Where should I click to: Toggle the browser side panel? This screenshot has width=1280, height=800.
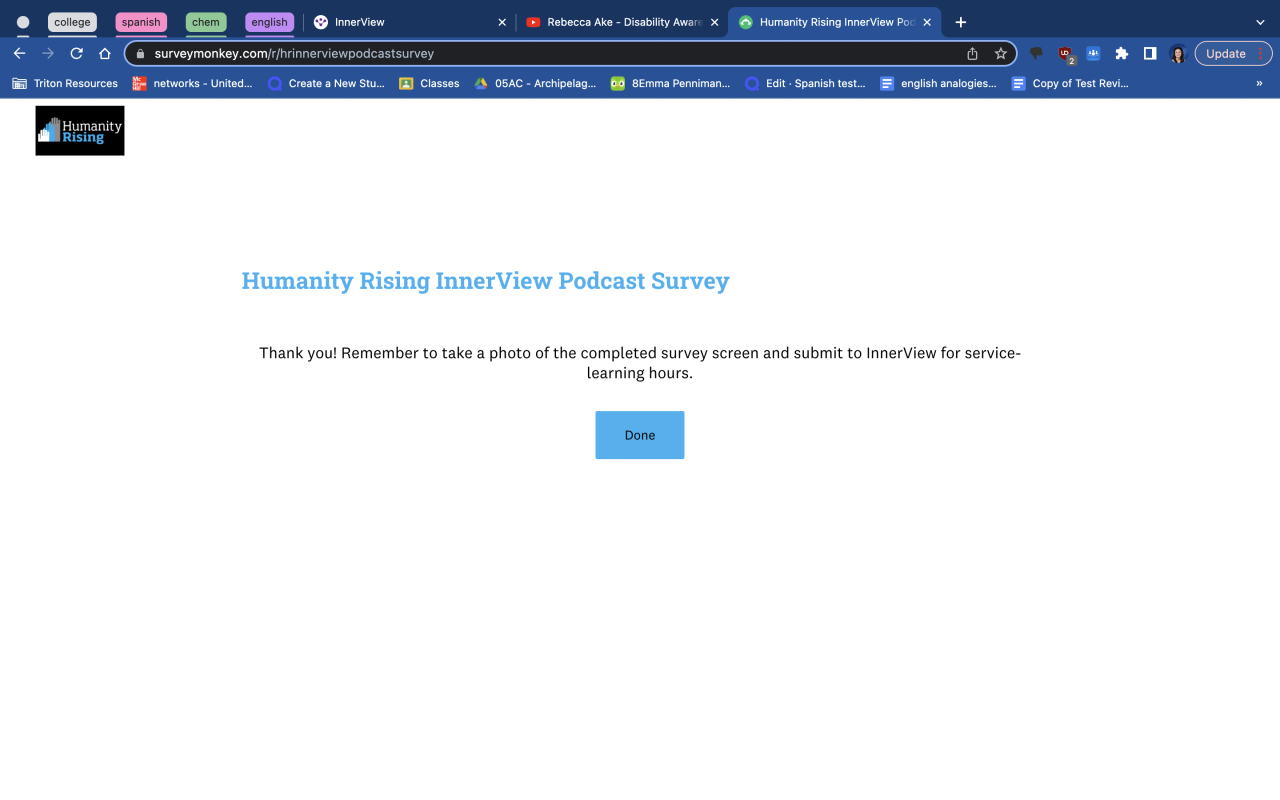(1150, 54)
